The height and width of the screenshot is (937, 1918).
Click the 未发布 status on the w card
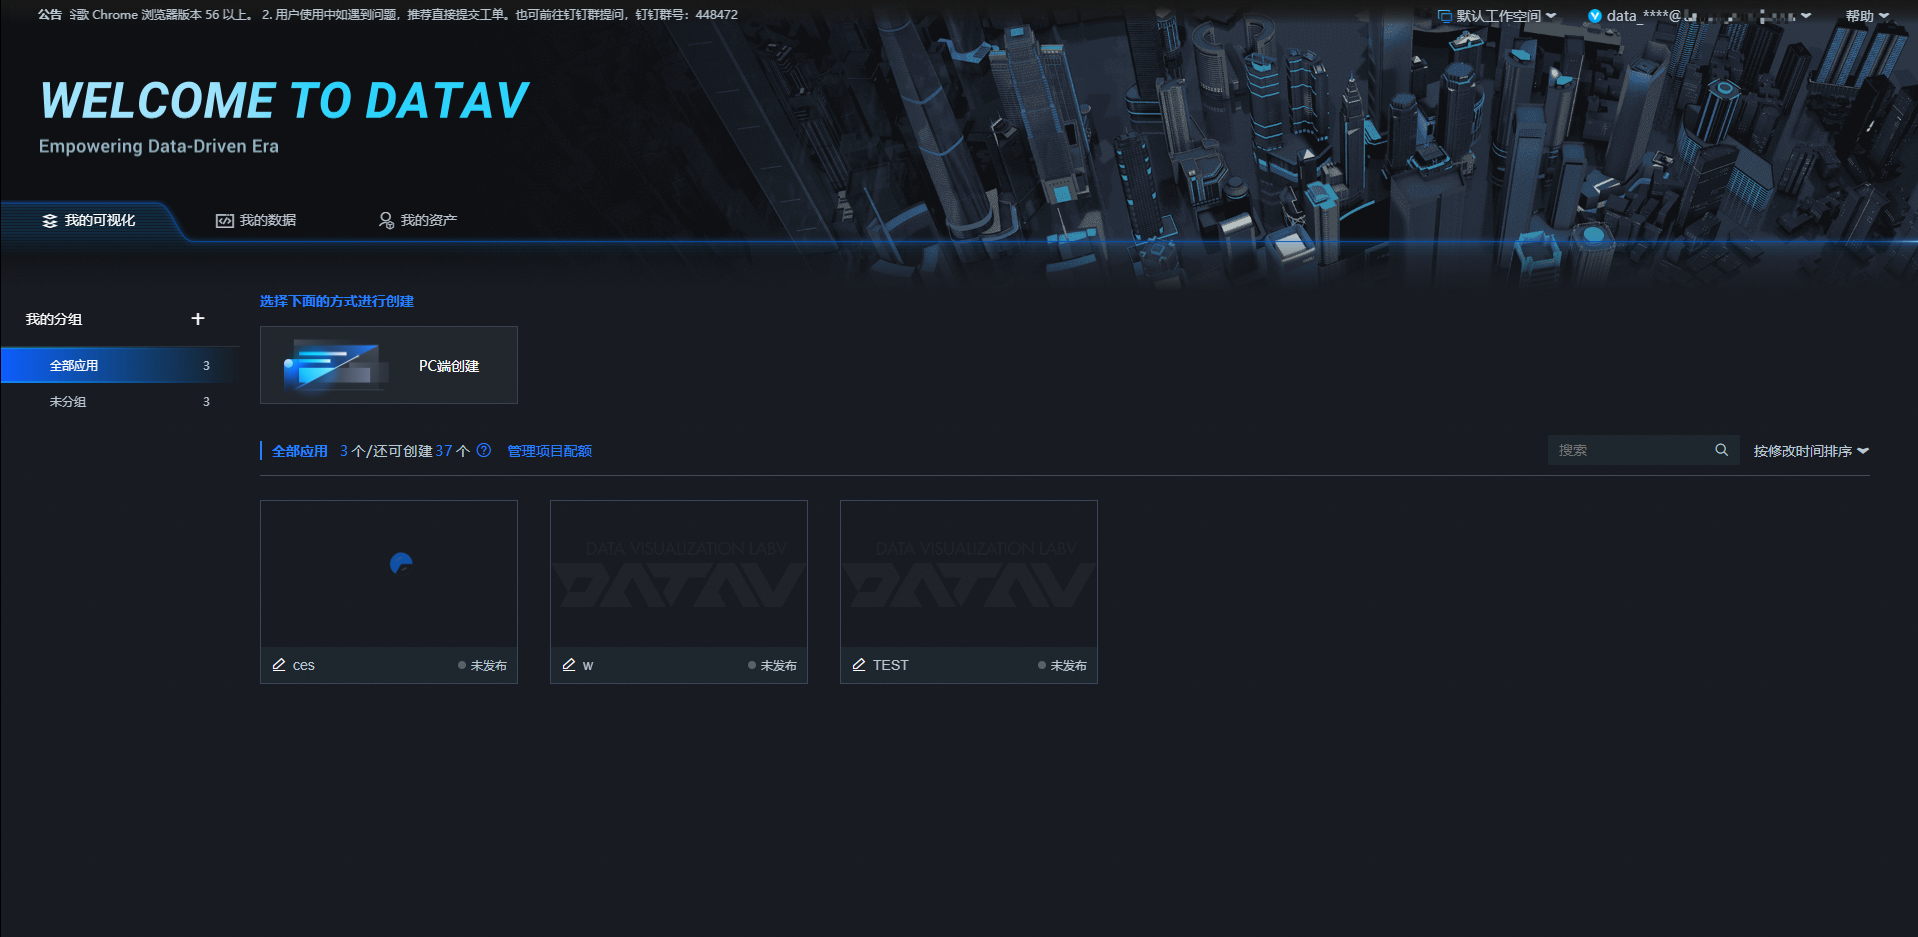772,665
